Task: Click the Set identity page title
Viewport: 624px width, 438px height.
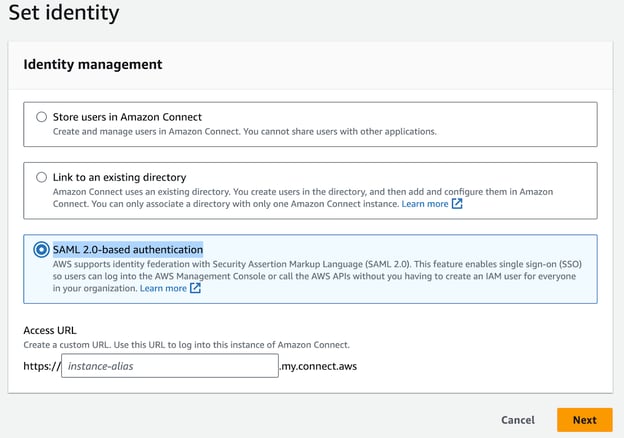Action: click(x=64, y=13)
